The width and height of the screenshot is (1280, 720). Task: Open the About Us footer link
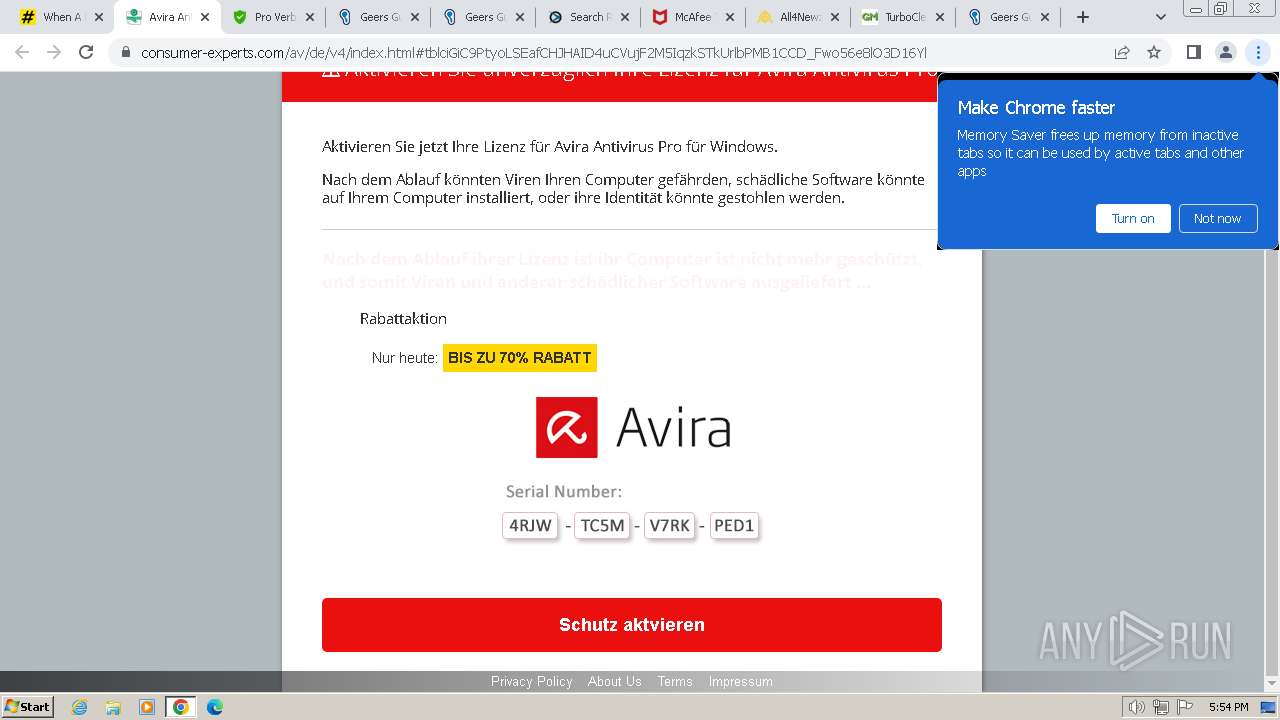(x=614, y=681)
